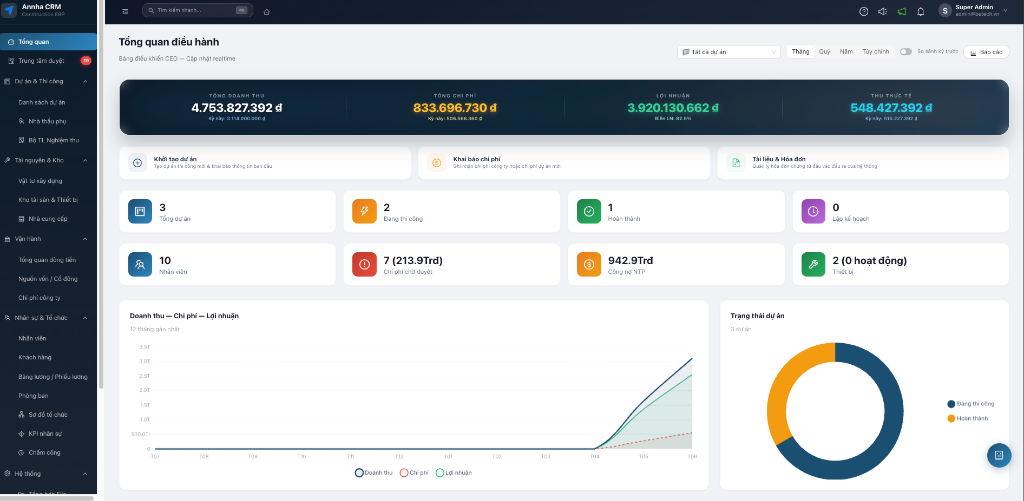Open the help question-mark icon
The height and width of the screenshot is (501, 1024).
point(864,11)
